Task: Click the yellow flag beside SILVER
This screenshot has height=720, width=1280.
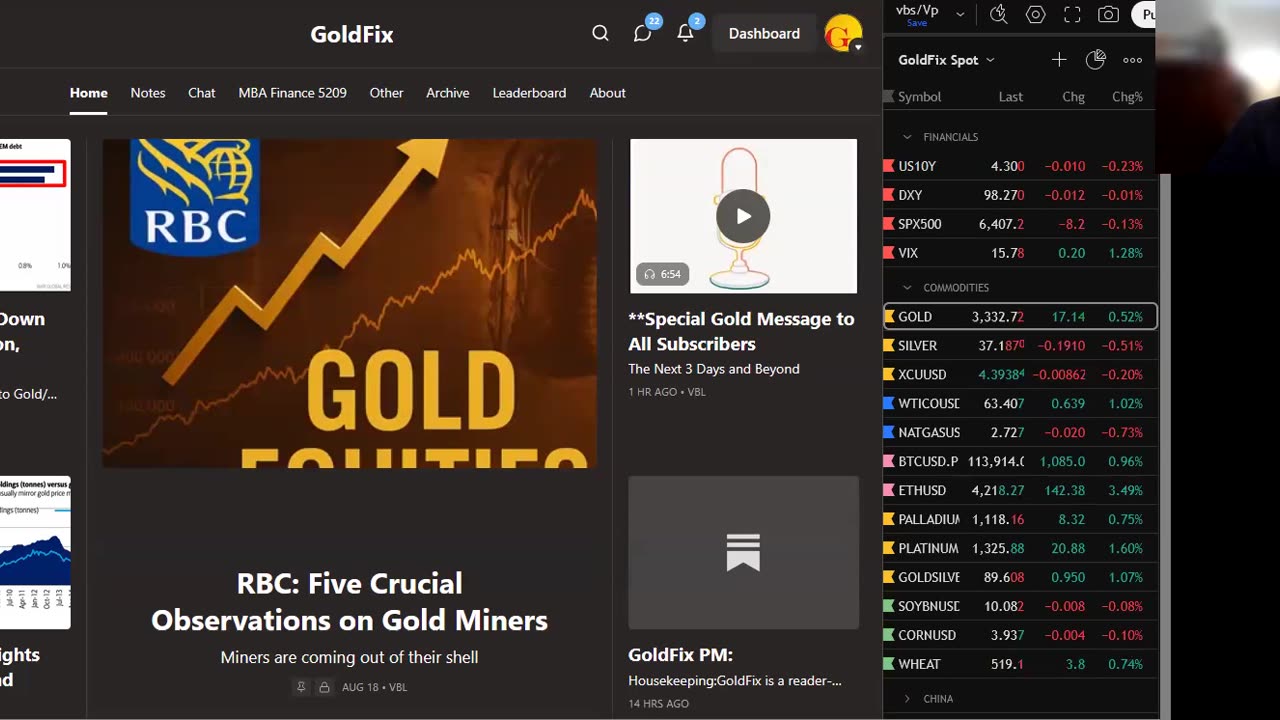Action: 888,345
